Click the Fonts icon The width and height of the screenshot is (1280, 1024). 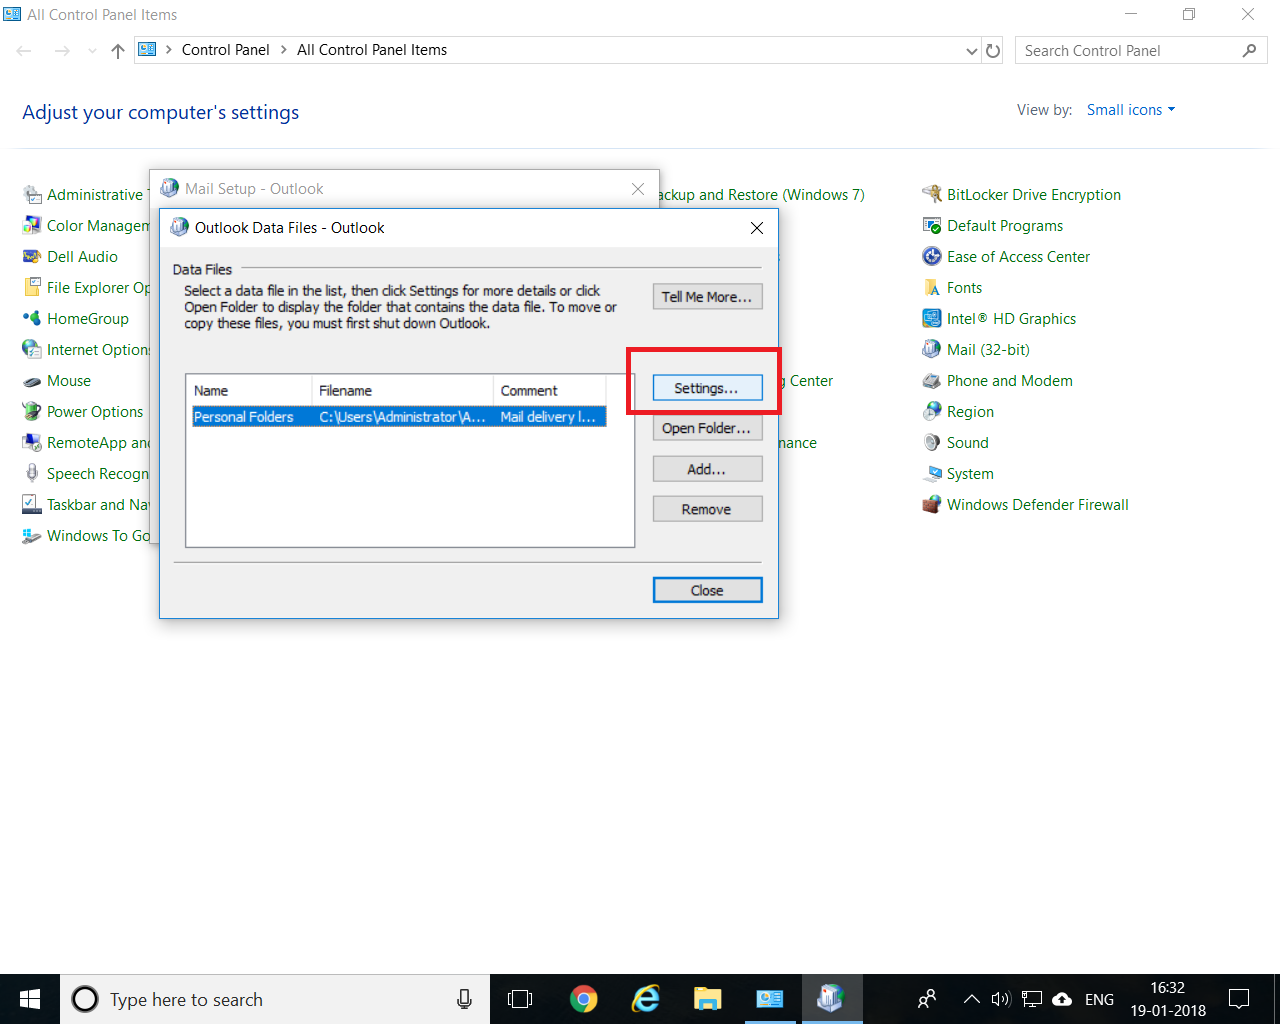click(932, 287)
